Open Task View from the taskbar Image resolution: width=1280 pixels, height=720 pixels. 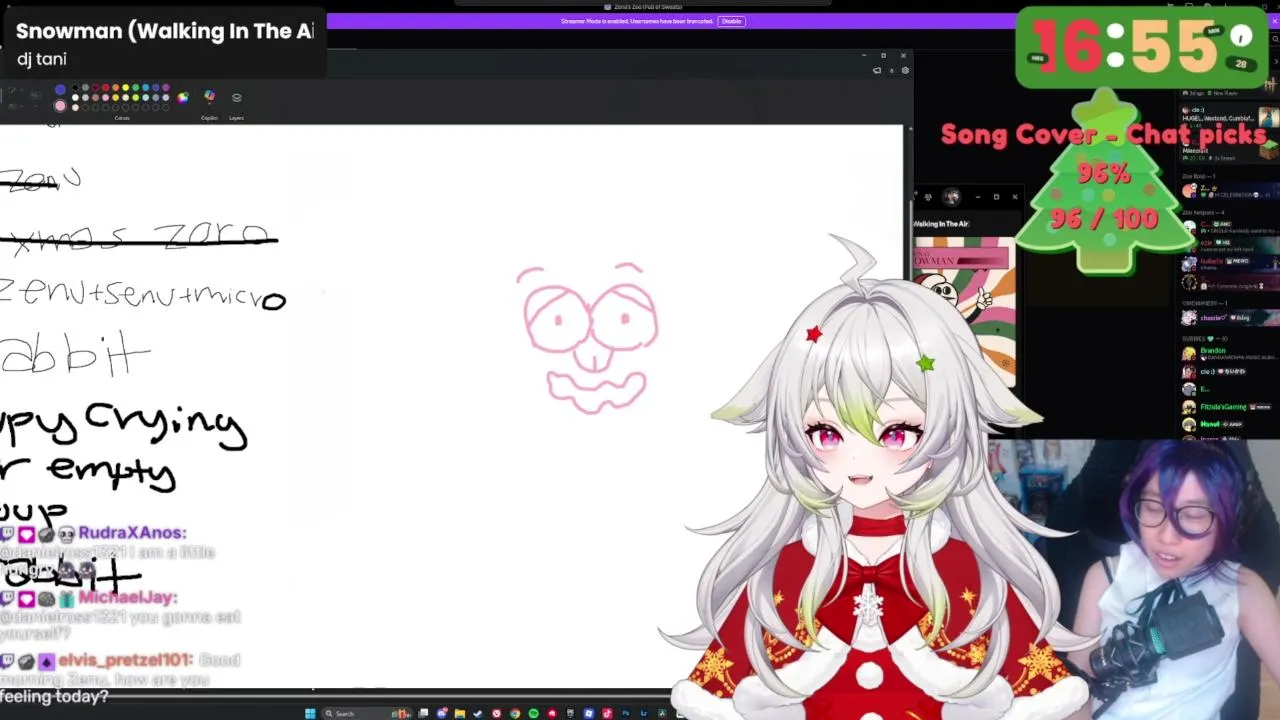click(x=423, y=713)
